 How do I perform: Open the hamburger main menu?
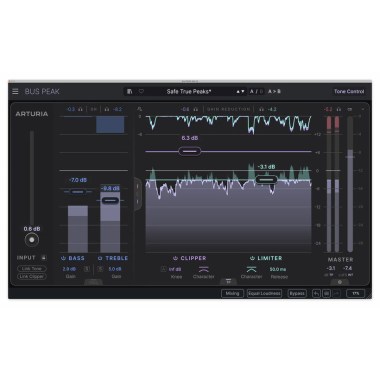tap(15, 91)
